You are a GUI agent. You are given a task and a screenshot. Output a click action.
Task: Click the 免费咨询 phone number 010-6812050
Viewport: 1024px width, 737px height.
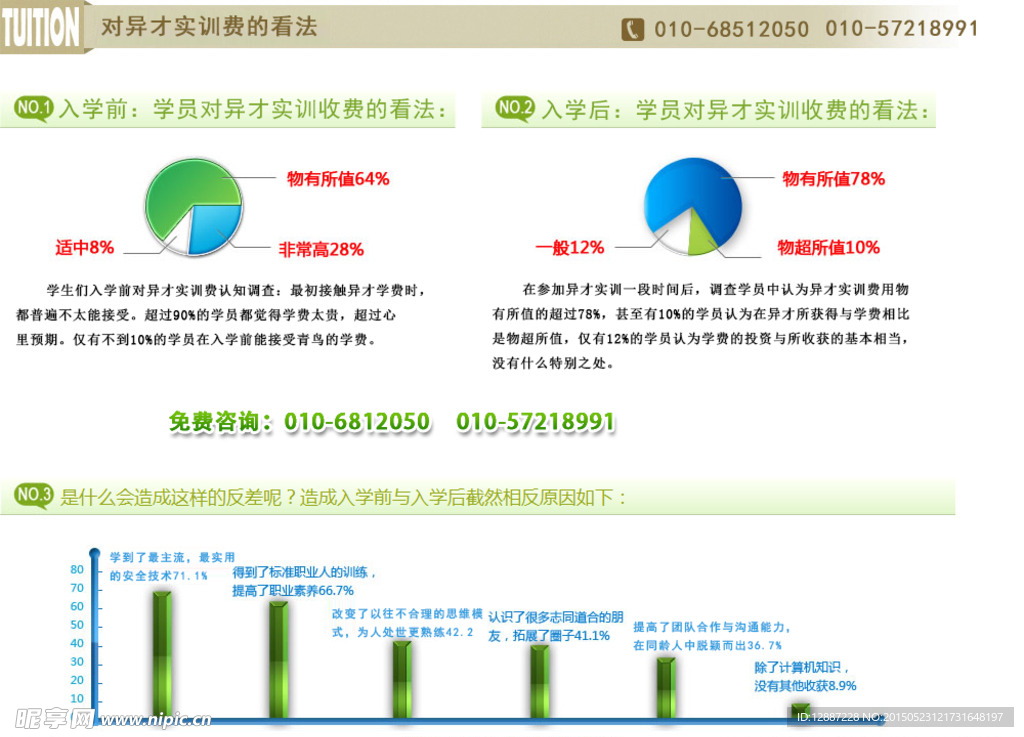[x=360, y=421]
